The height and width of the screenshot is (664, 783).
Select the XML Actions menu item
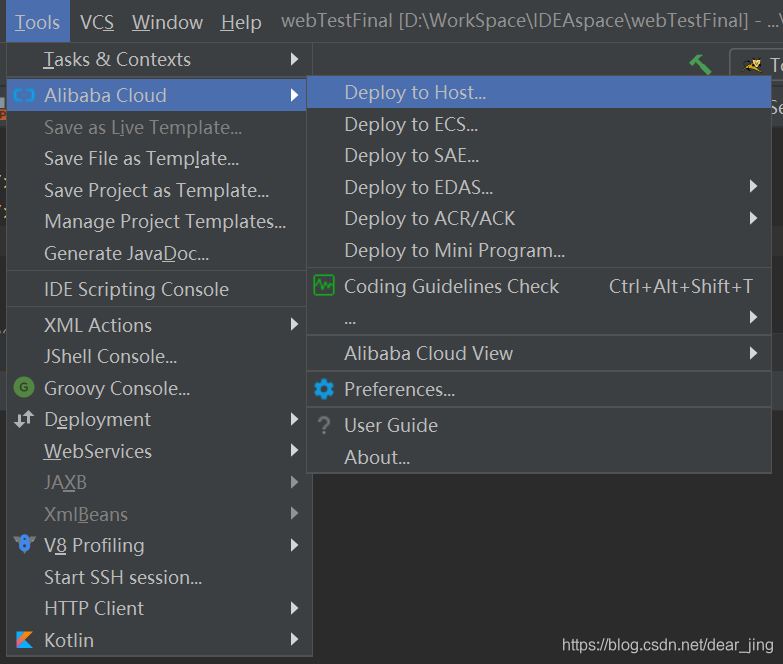tap(157, 325)
